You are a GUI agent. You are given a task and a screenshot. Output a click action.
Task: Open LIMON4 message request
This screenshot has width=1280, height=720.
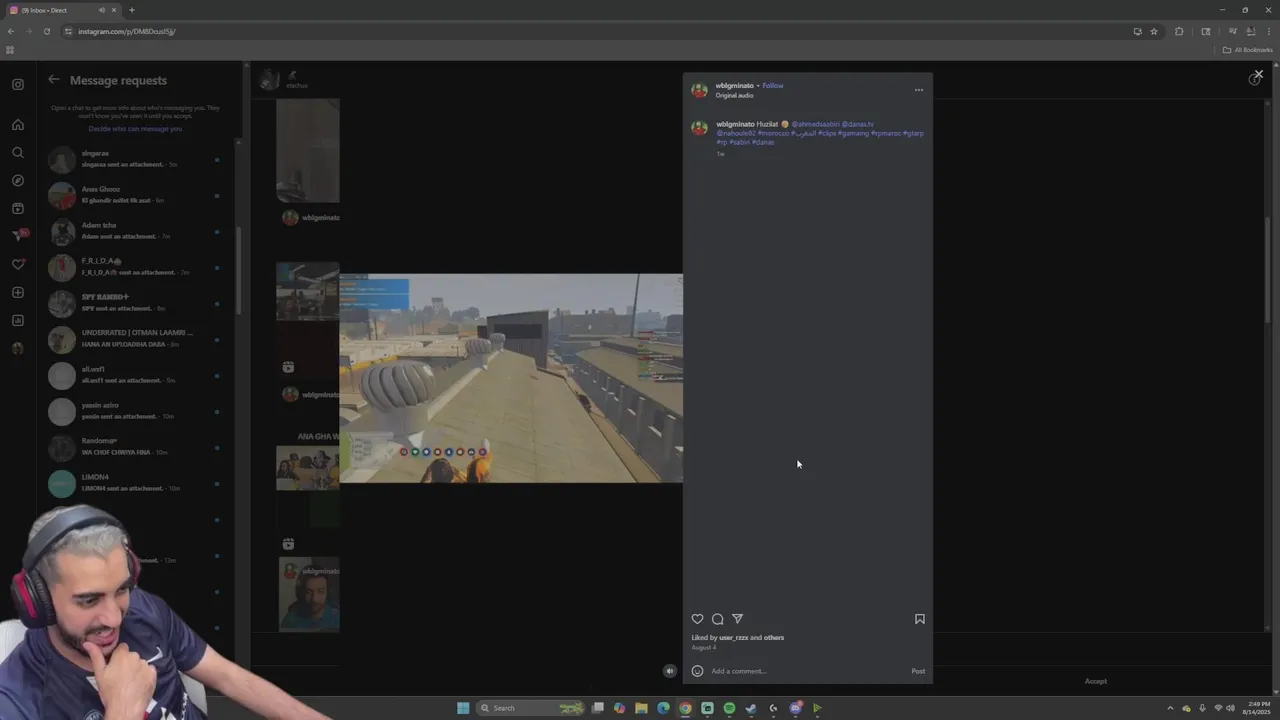click(x=135, y=483)
